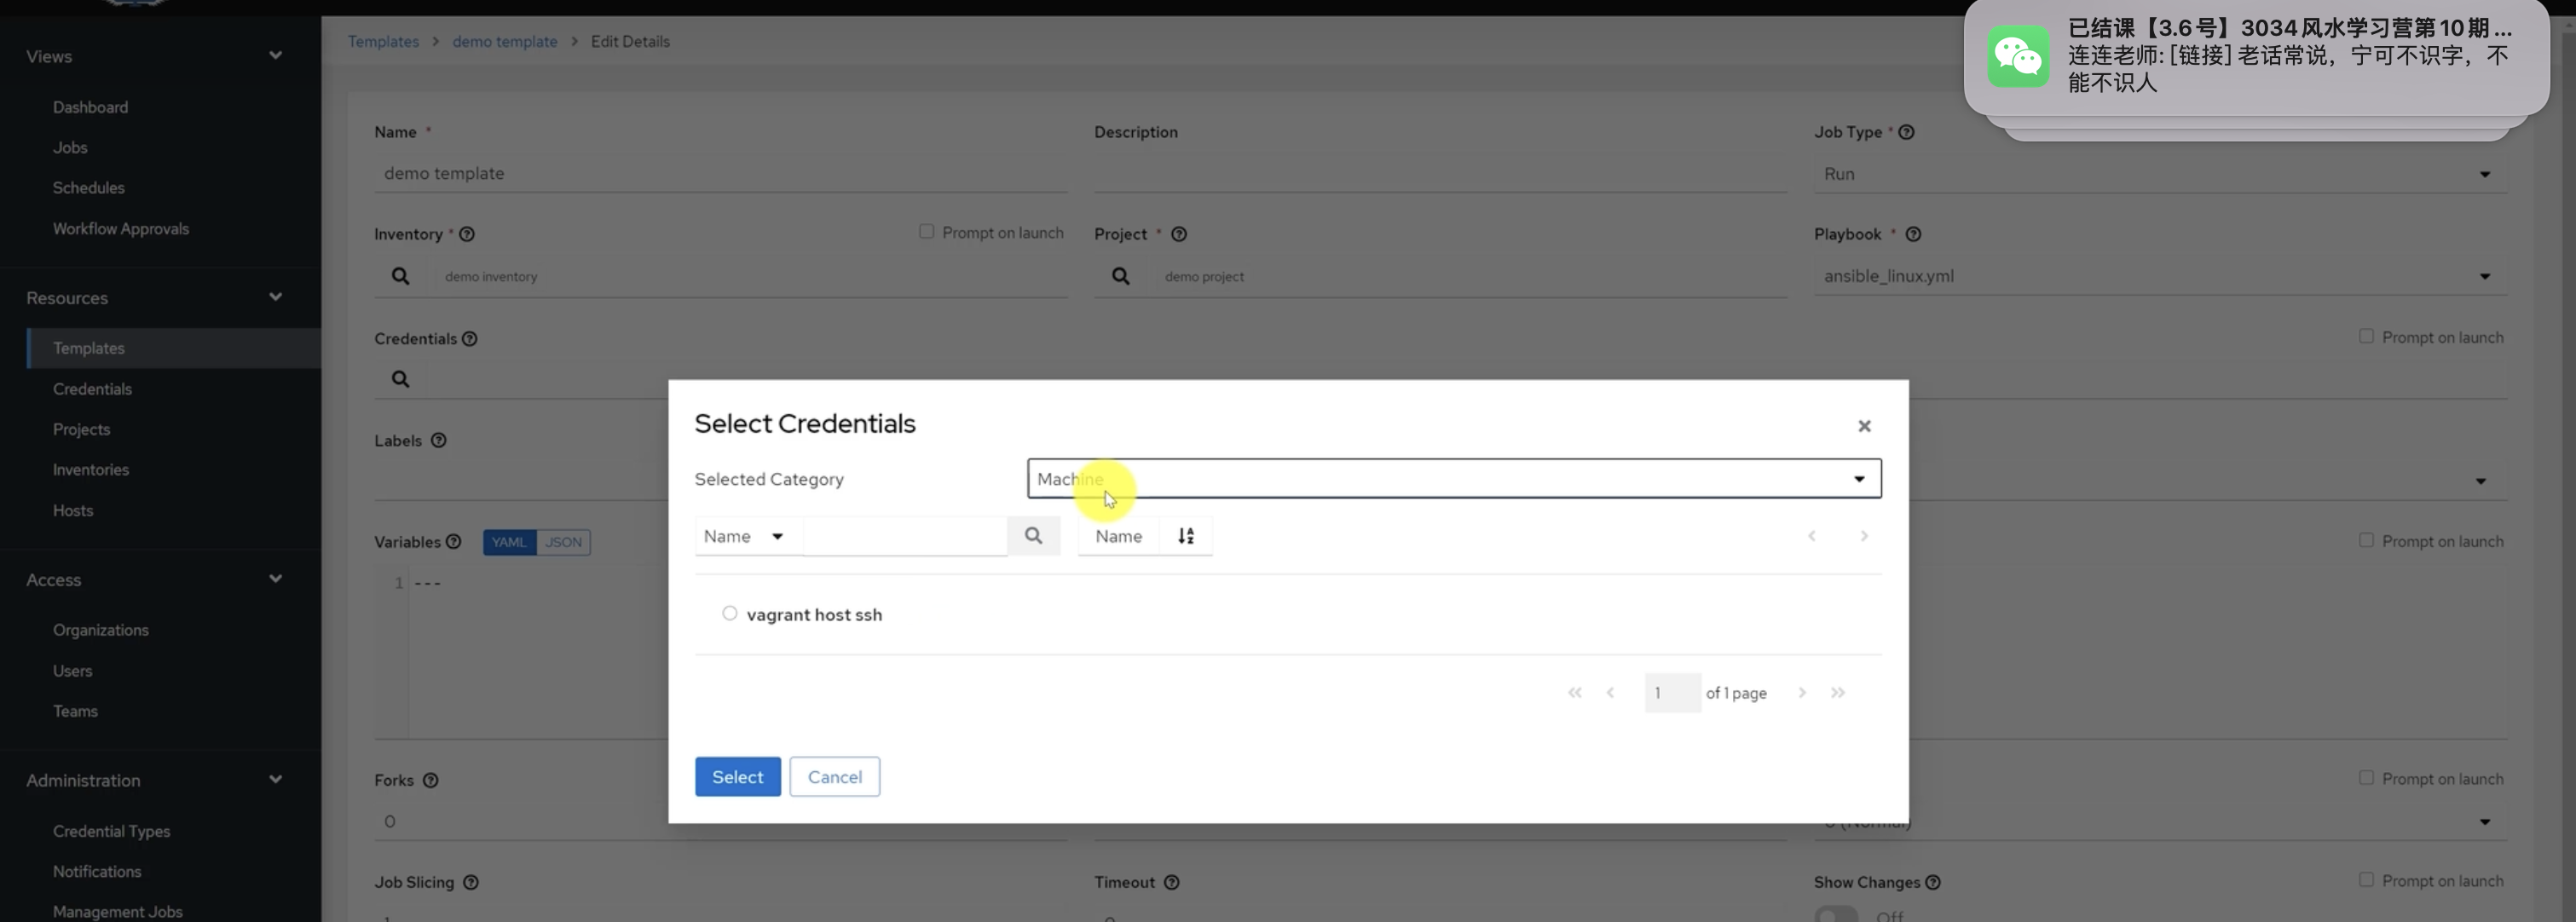Check Prompt on launch for Credentials
Screen dimensions: 2576x922
click(x=2365, y=337)
